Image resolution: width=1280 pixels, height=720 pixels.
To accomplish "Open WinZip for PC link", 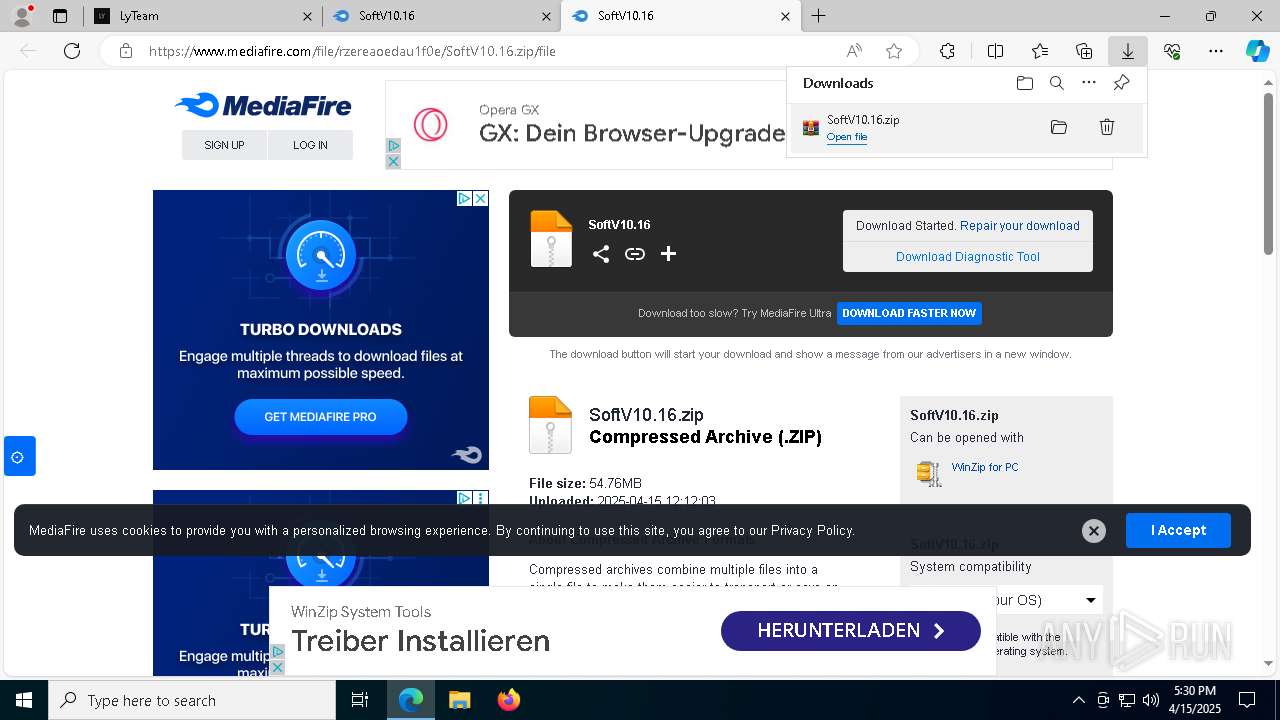I will 985,467.
